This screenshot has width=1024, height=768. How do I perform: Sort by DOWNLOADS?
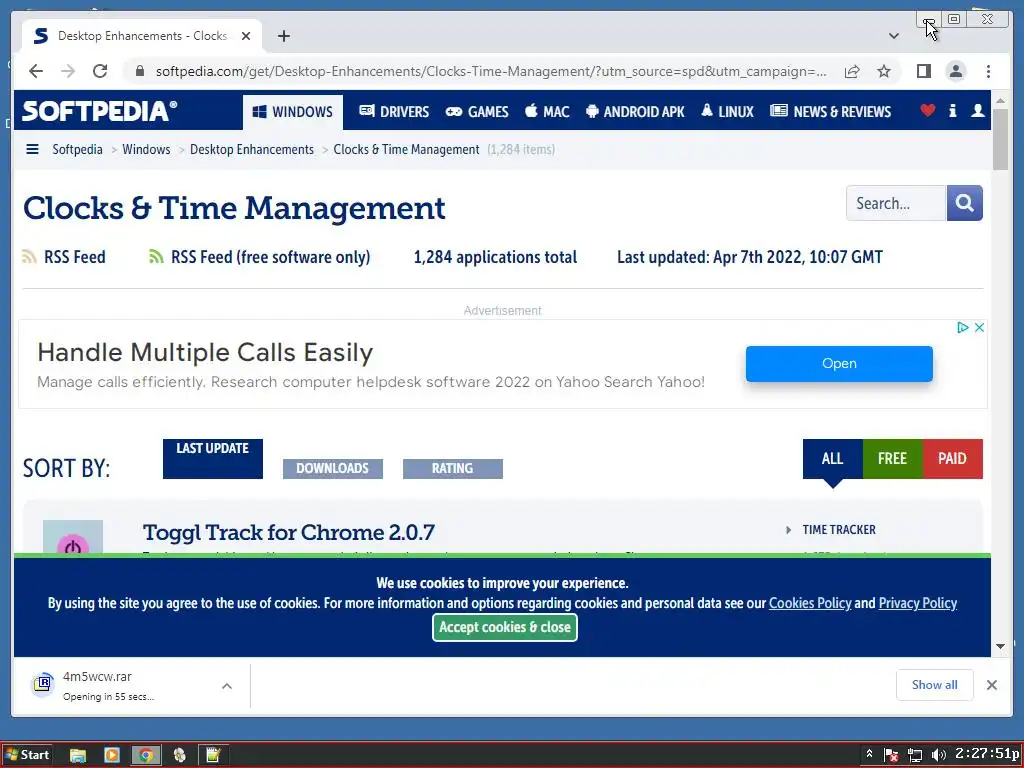pyautogui.click(x=332, y=468)
